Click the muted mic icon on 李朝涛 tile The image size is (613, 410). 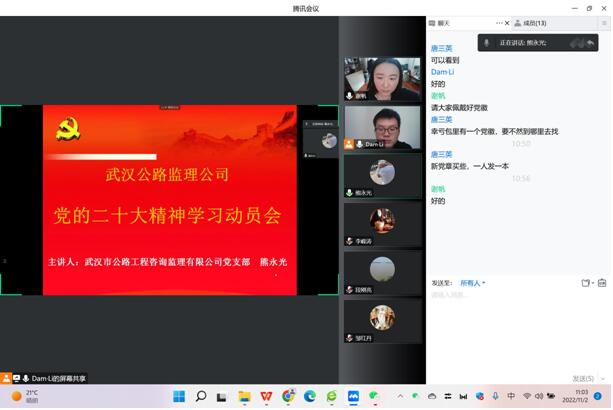coord(349,241)
